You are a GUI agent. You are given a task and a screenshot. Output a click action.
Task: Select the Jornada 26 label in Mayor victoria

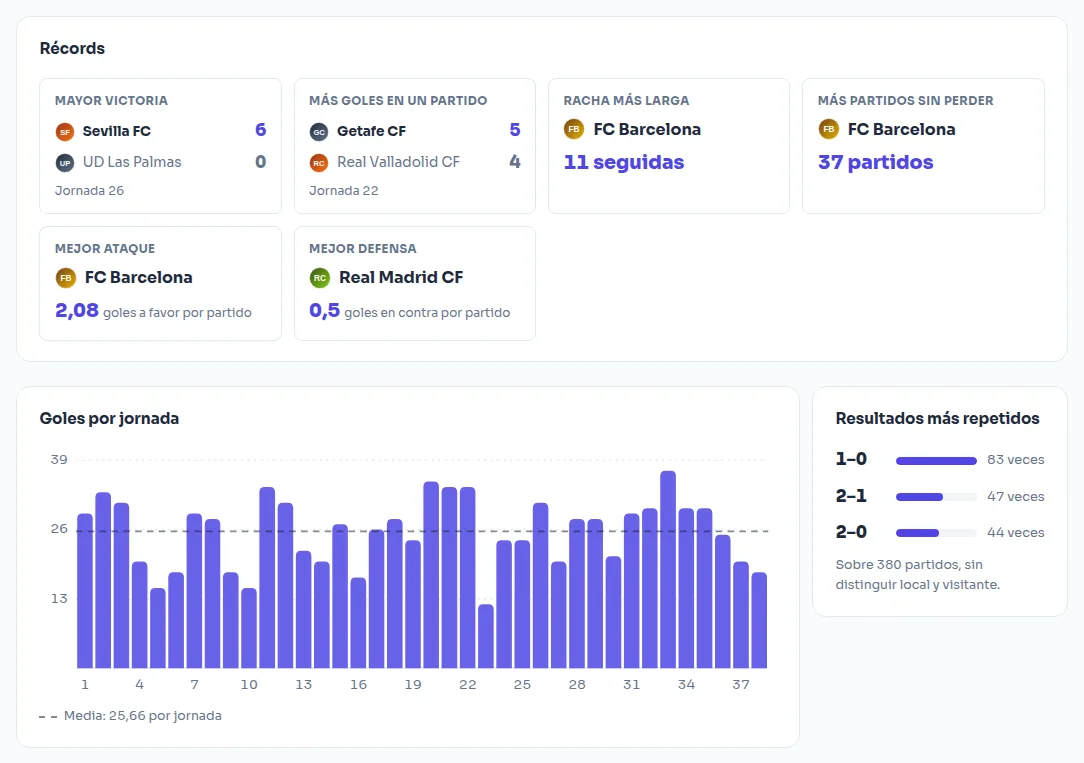click(x=89, y=191)
